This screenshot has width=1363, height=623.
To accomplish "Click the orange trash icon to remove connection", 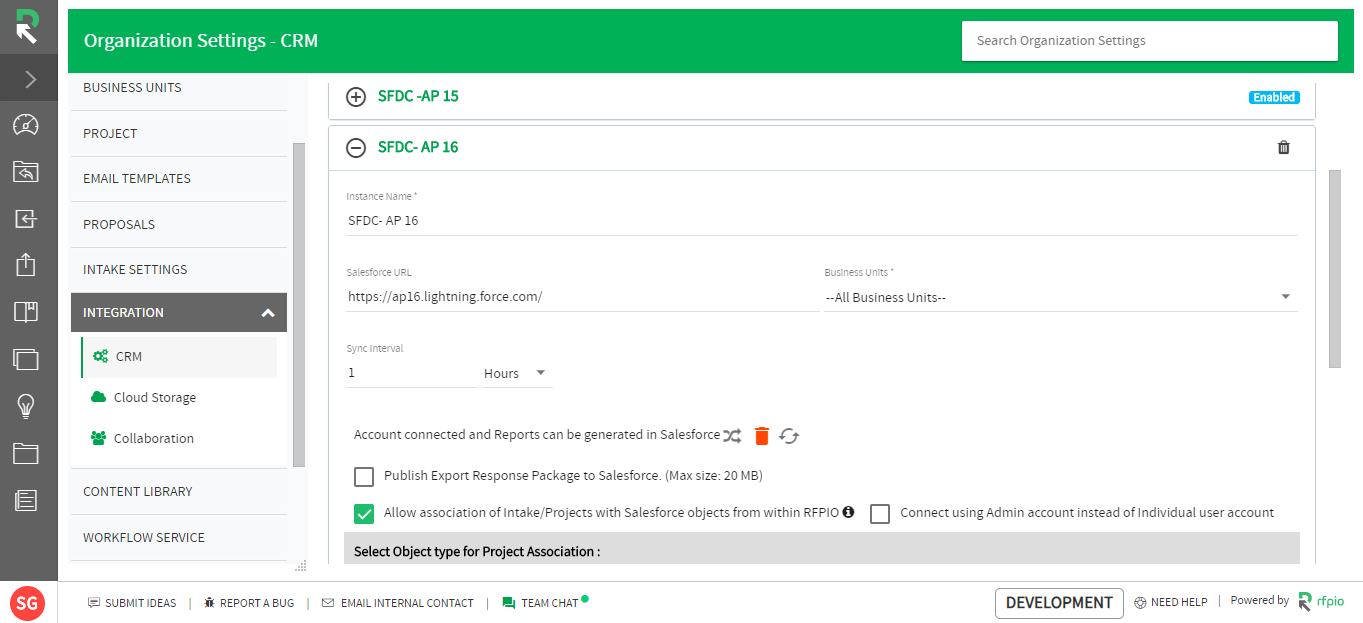I will pyautogui.click(x=762, y=436).
